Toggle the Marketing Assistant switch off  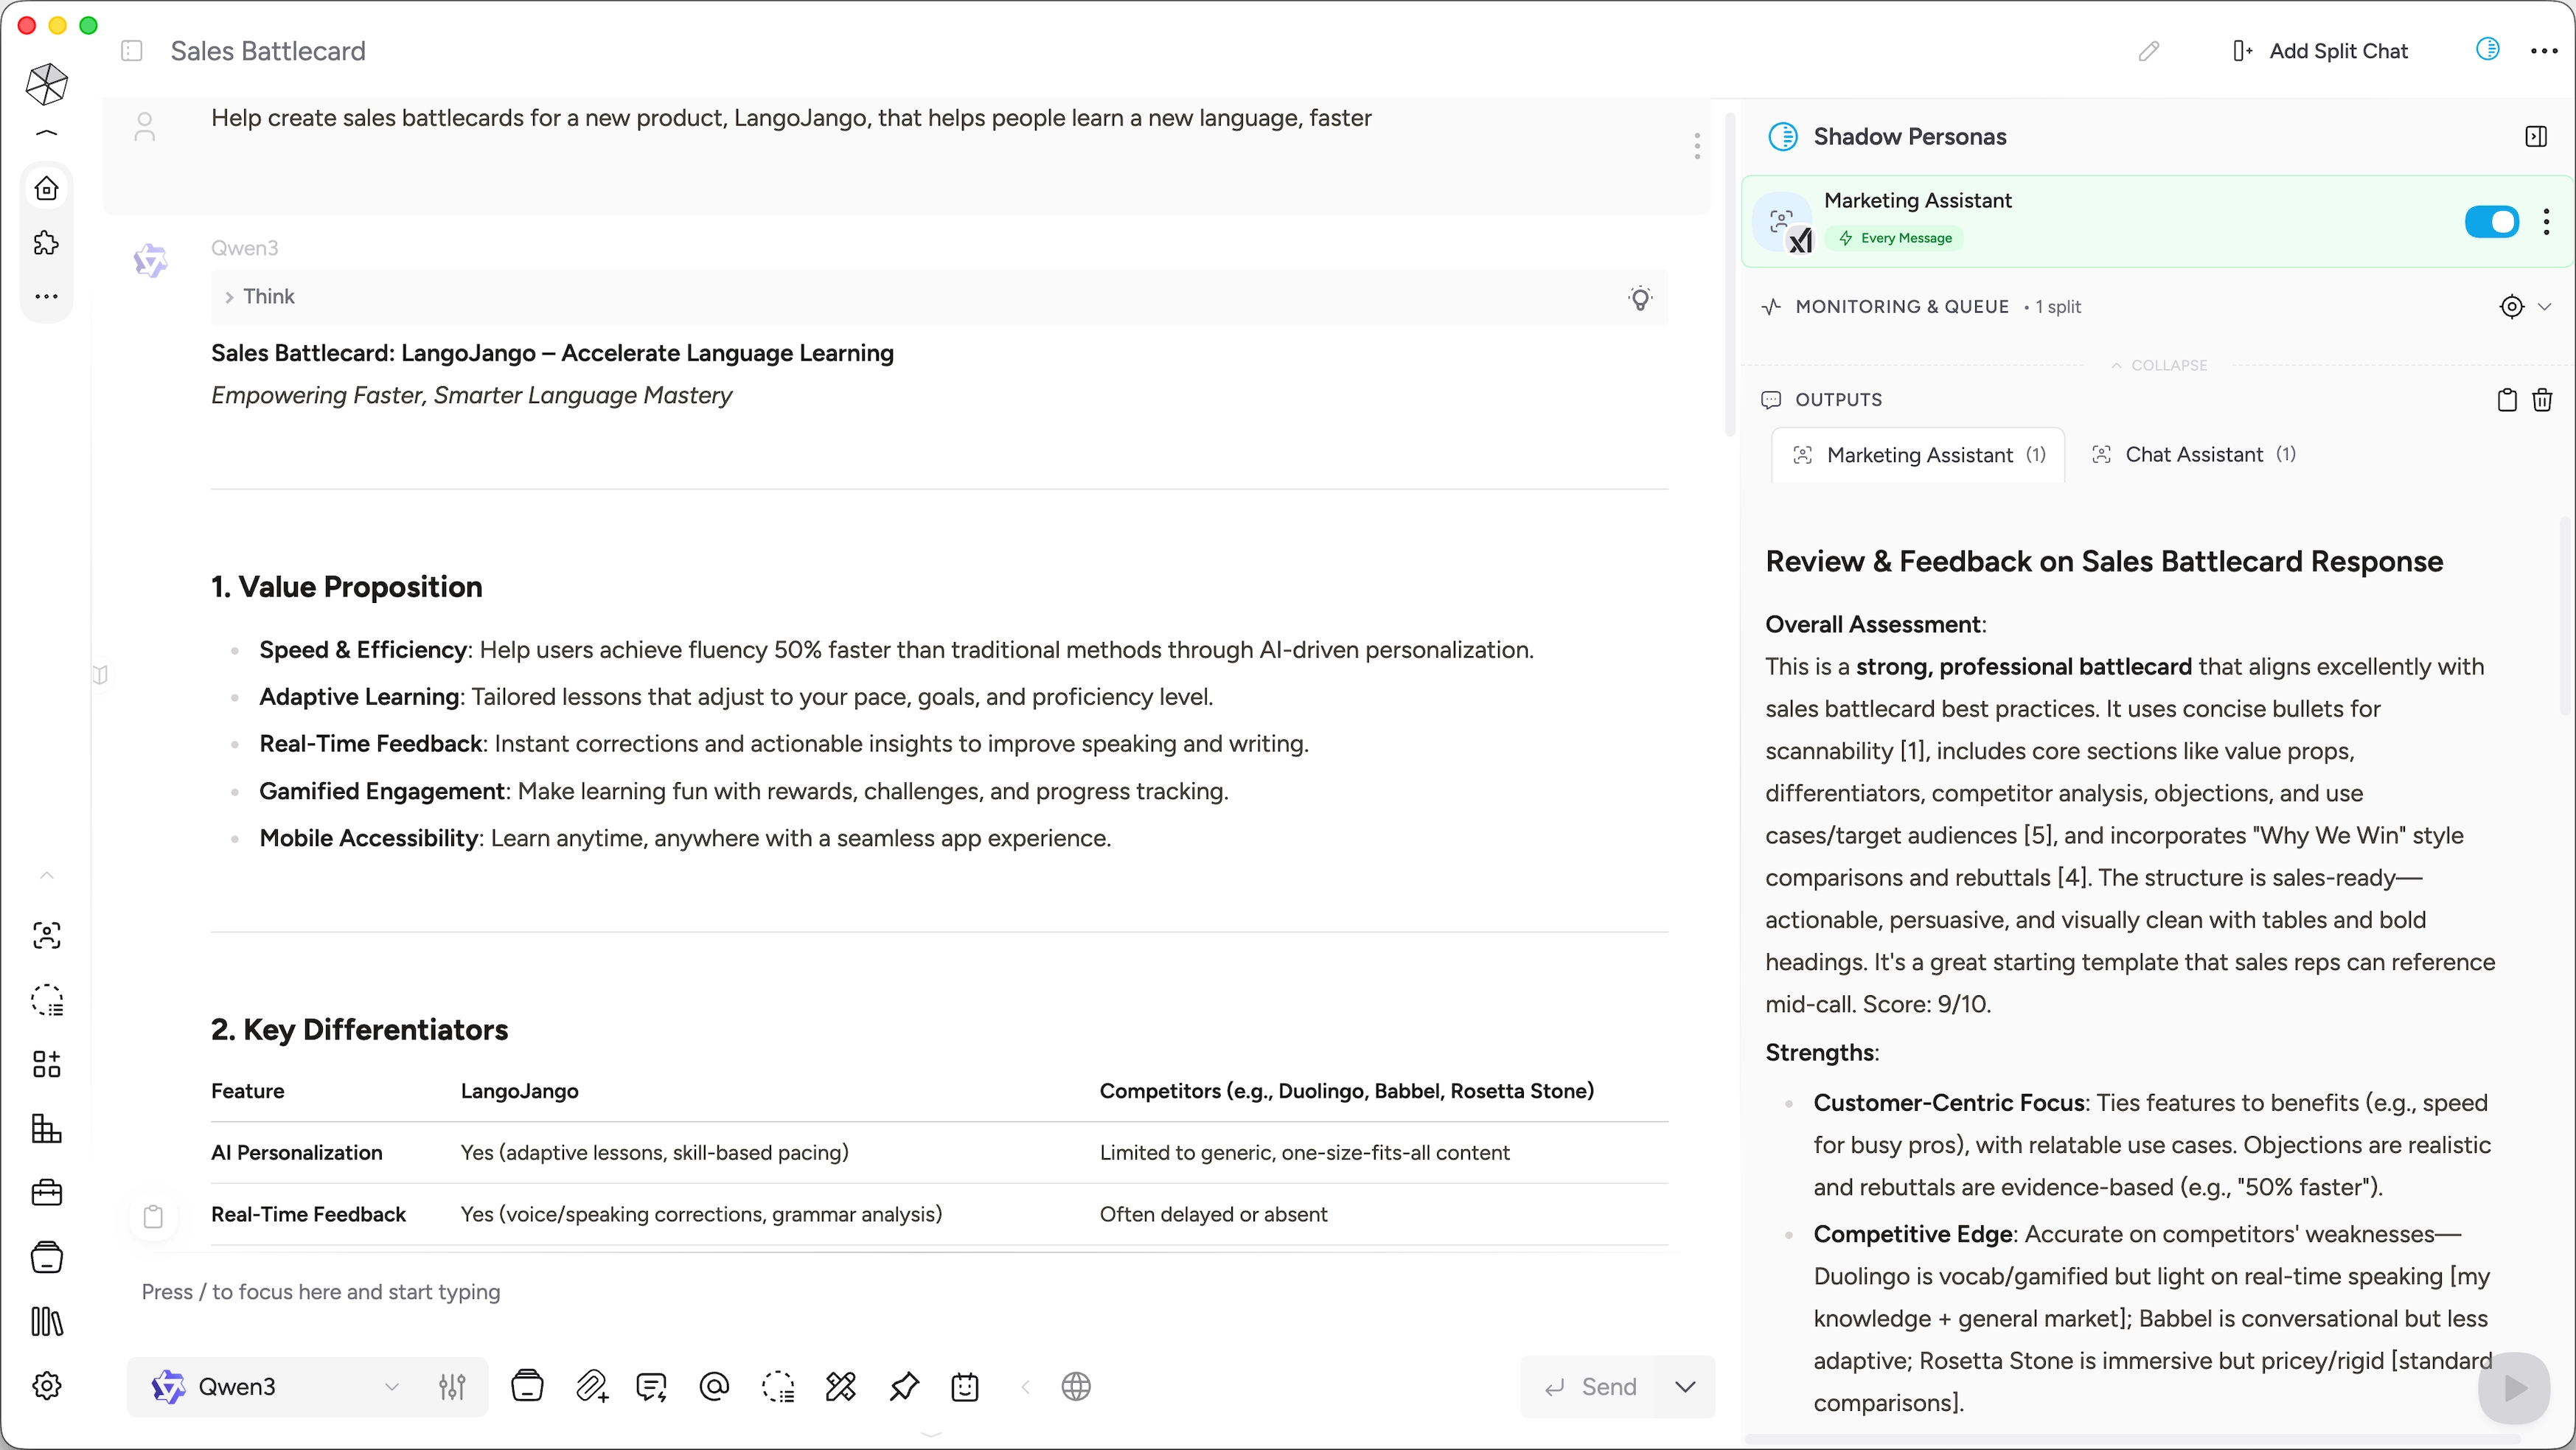(2491, 222)
